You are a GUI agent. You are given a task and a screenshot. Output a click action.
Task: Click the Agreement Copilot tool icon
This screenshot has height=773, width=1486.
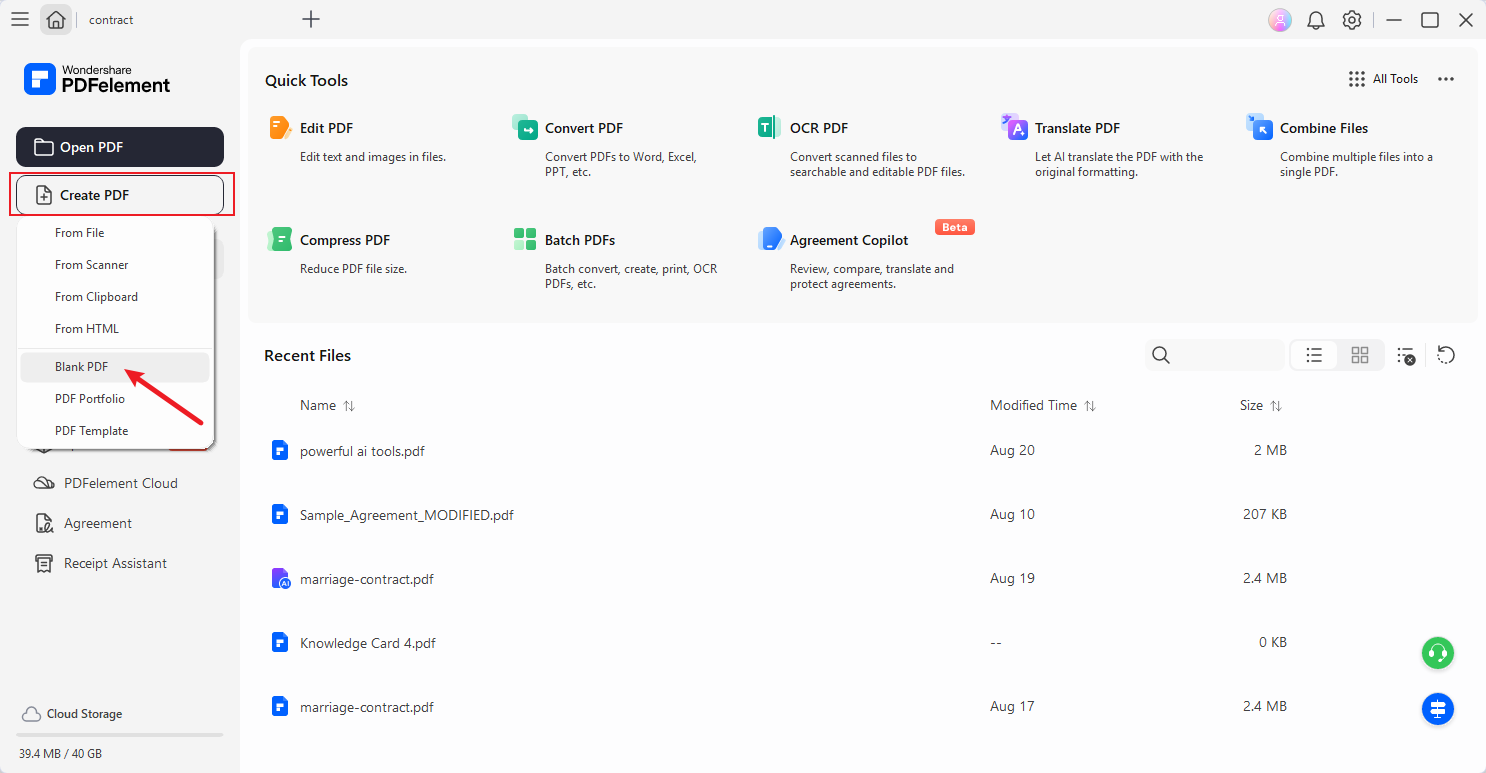pos(770,240)
